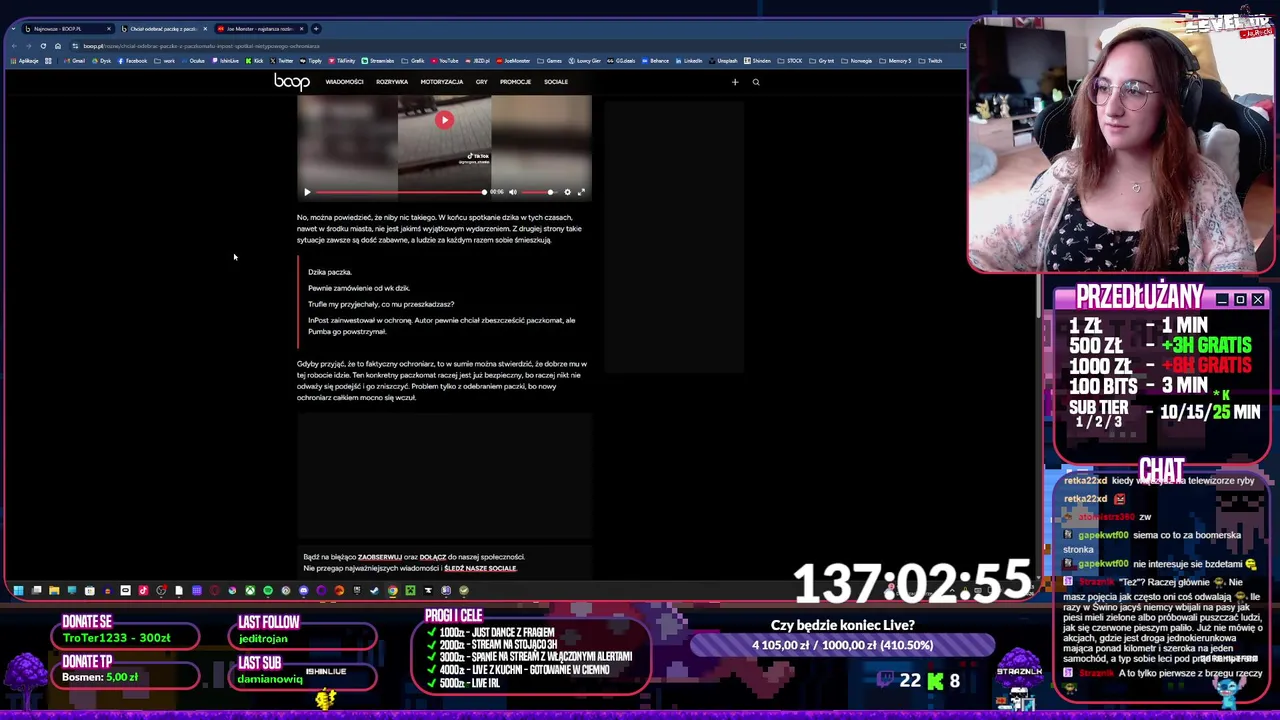Adjust the video volume slider
1280x720 pixels.
[539, 192]
